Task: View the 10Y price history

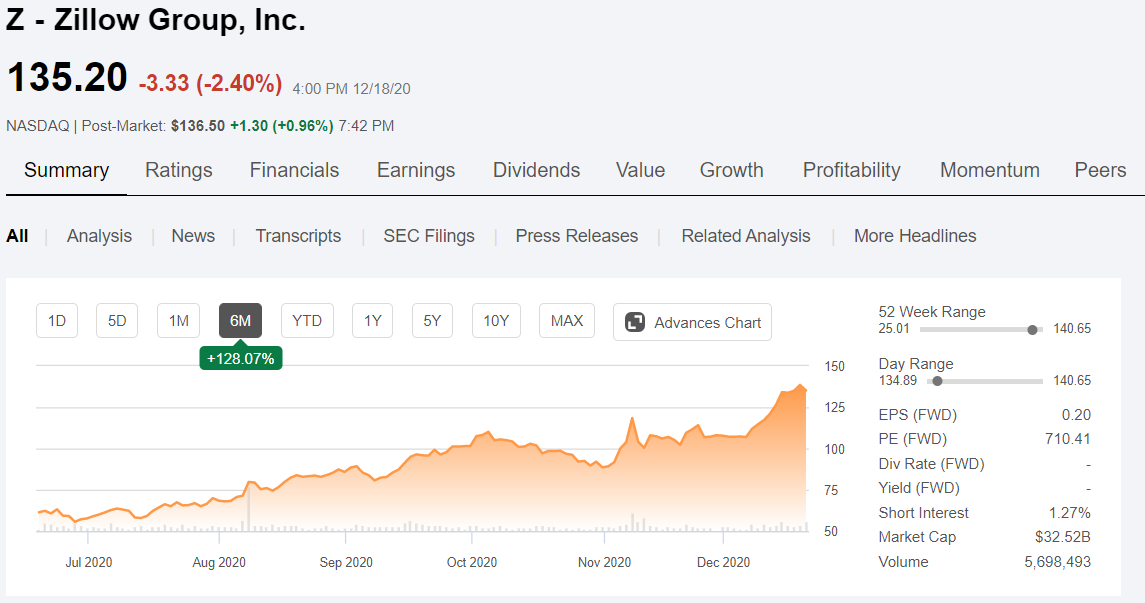Action: [496, 320]
